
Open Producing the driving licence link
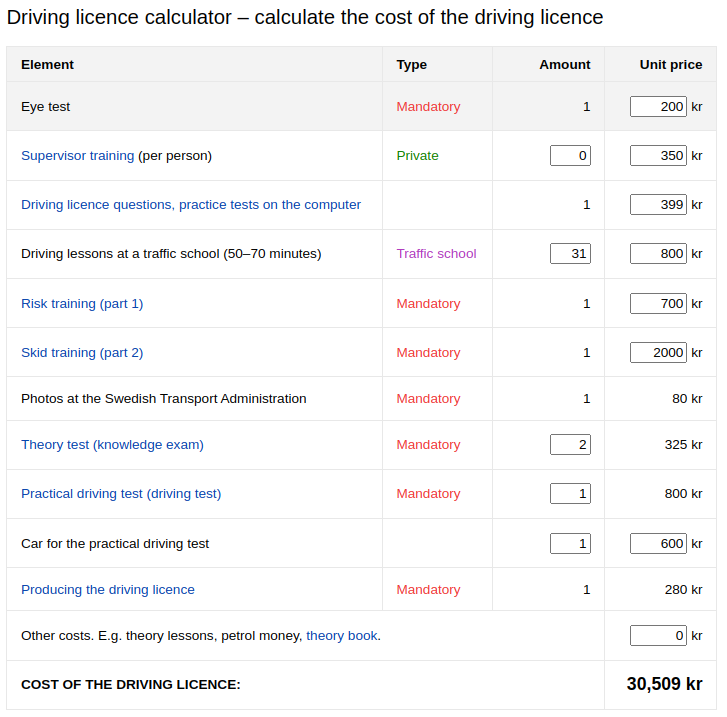(x=108, y=590)
